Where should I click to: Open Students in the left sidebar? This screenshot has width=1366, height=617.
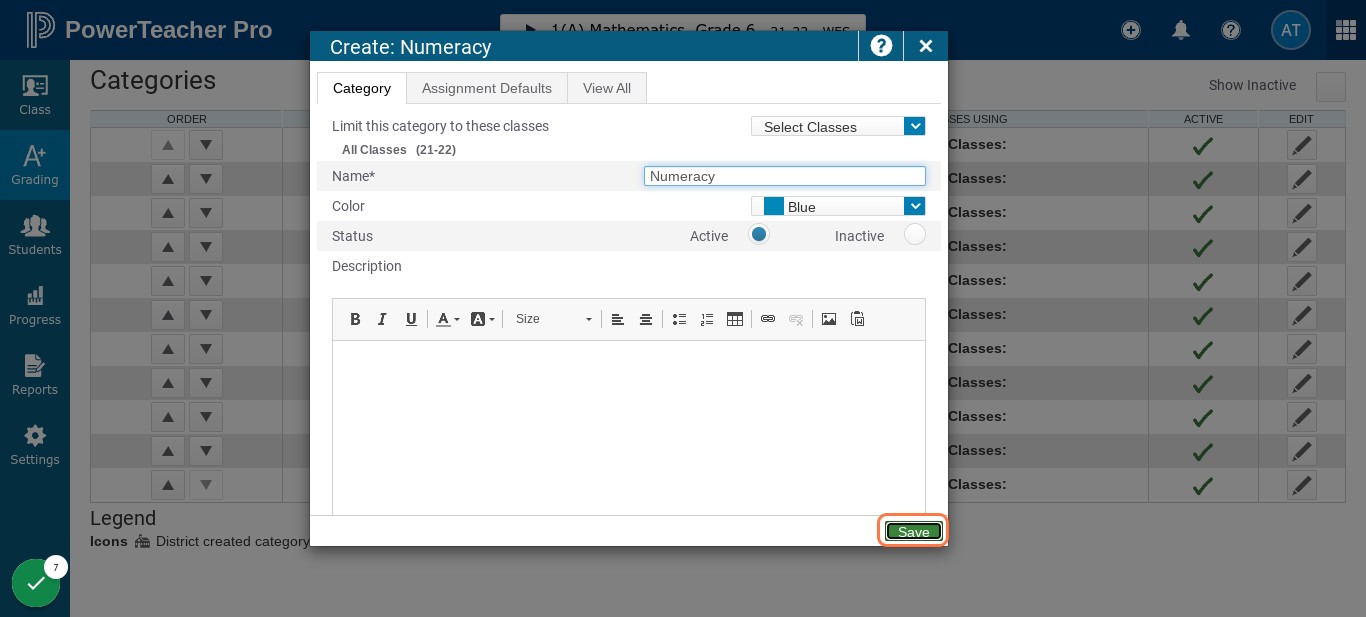pos(35,235)
